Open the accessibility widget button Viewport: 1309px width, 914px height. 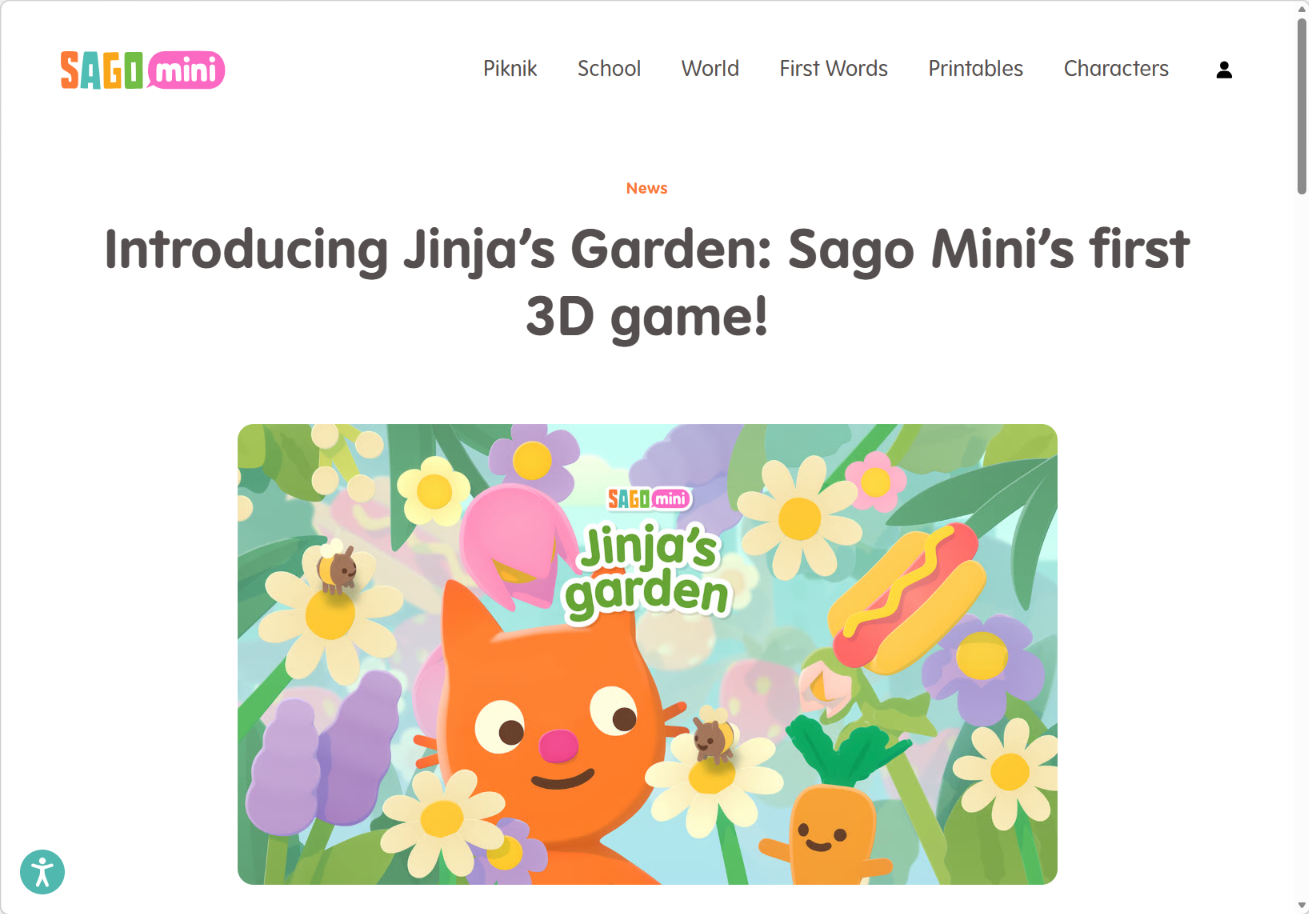42,872
